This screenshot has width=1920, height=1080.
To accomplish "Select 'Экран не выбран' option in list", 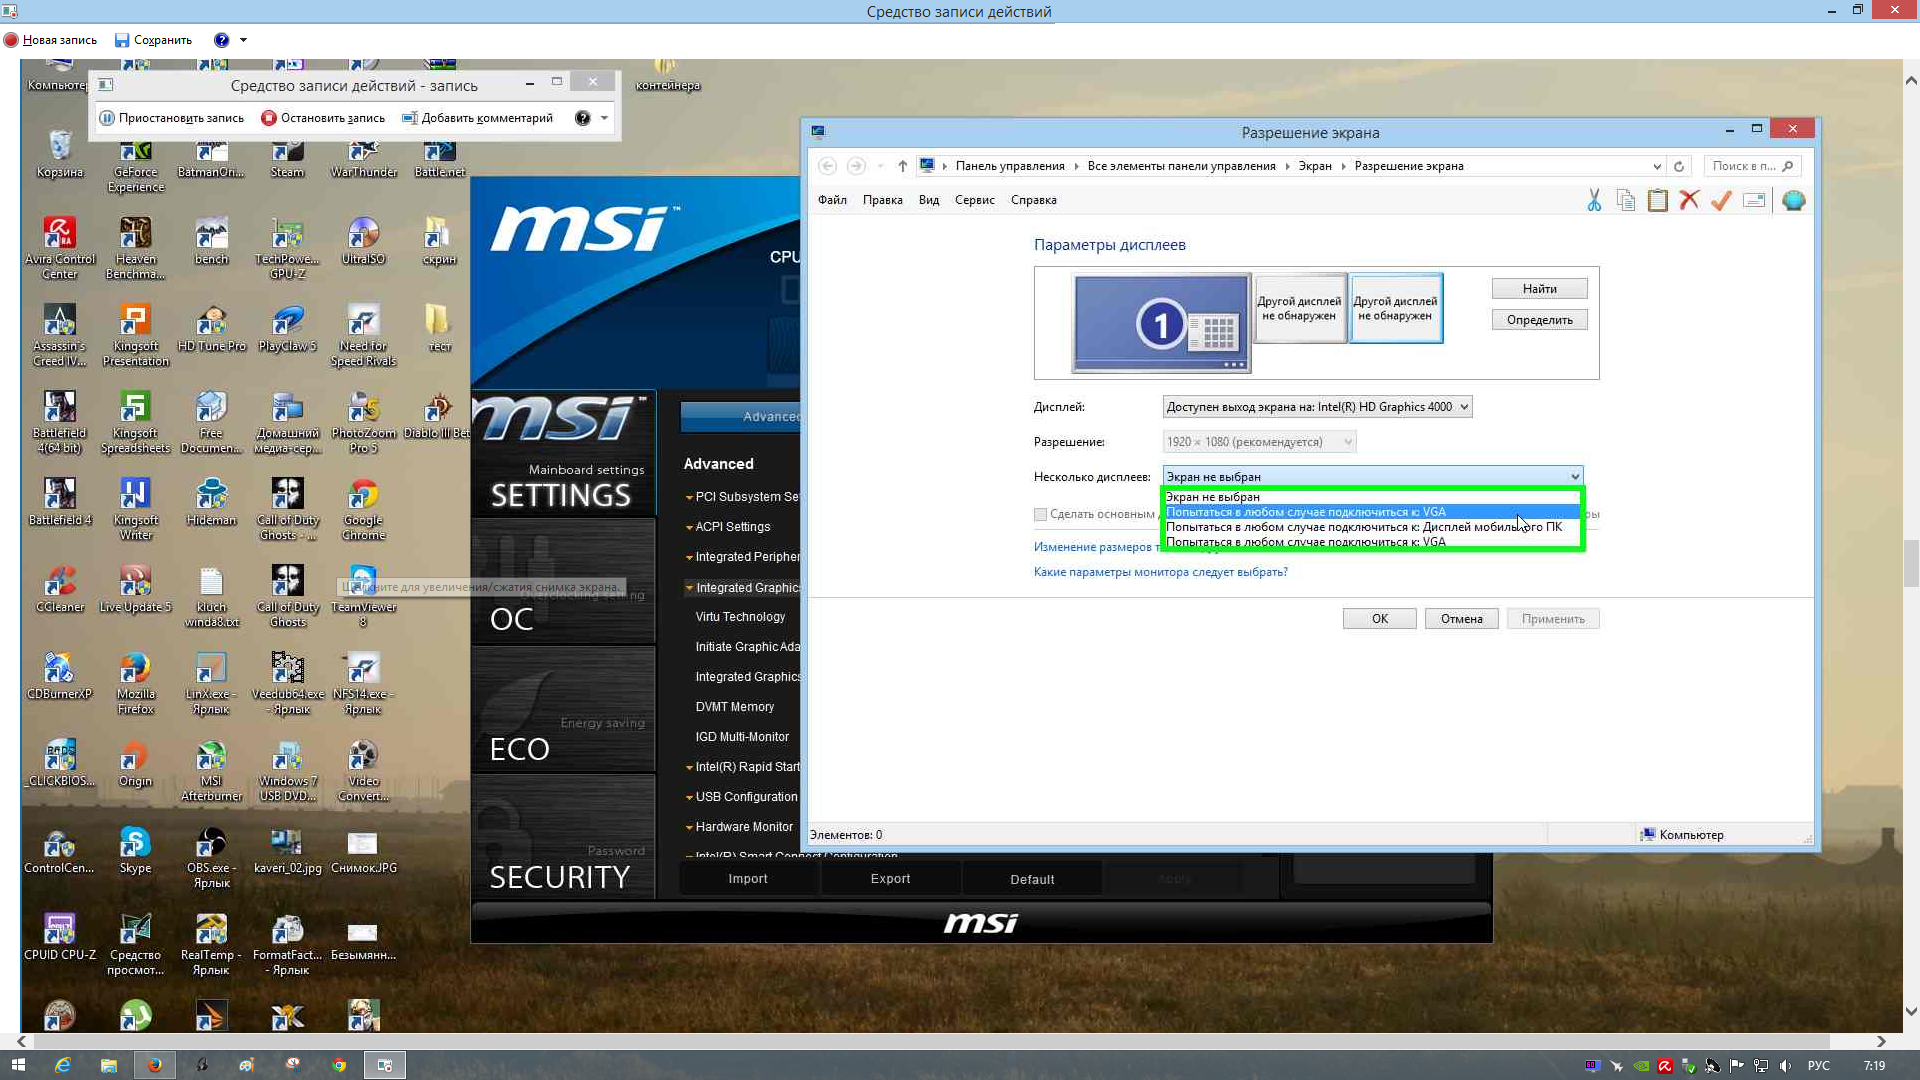I will click(1213, 497).
